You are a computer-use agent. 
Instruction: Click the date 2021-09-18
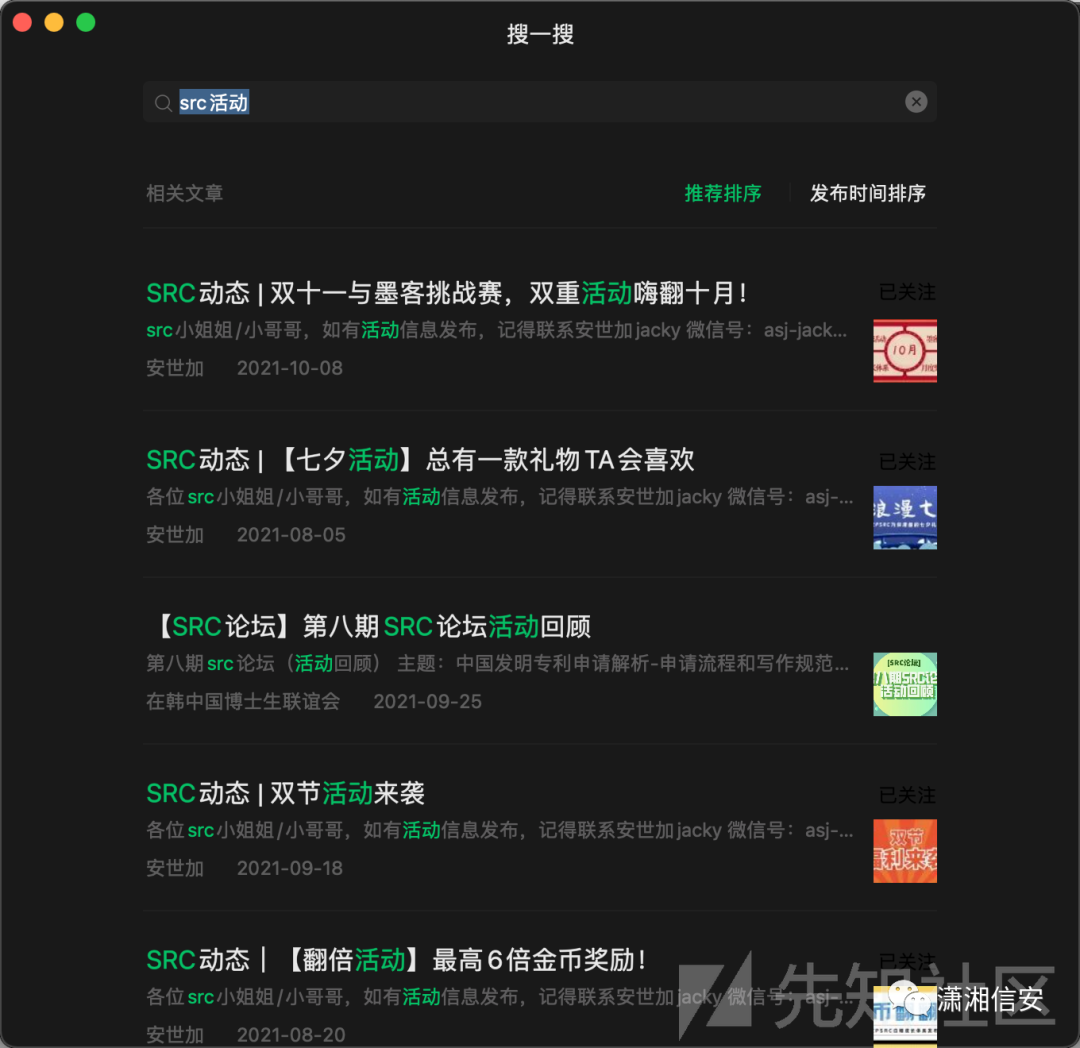pyautogui.click(x=290, y=868)
